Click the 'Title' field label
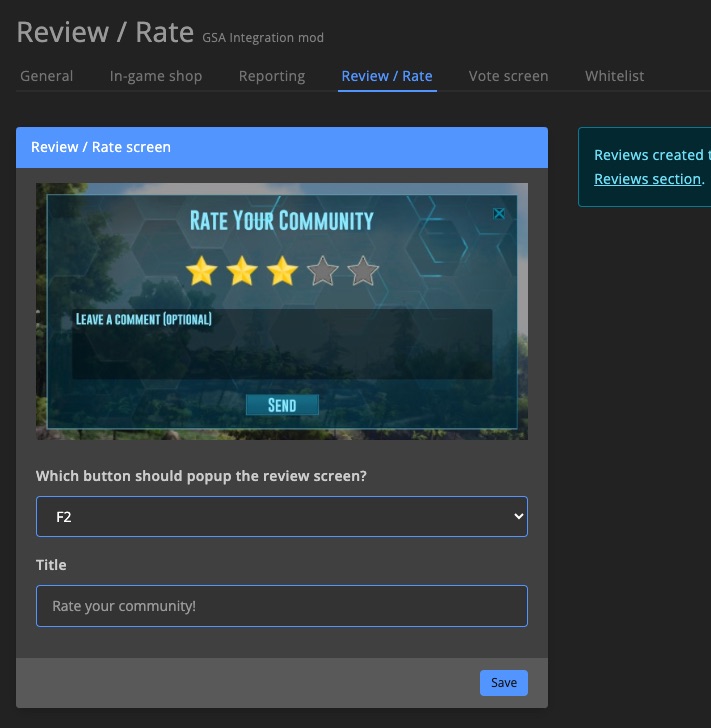 click(51, 565)
